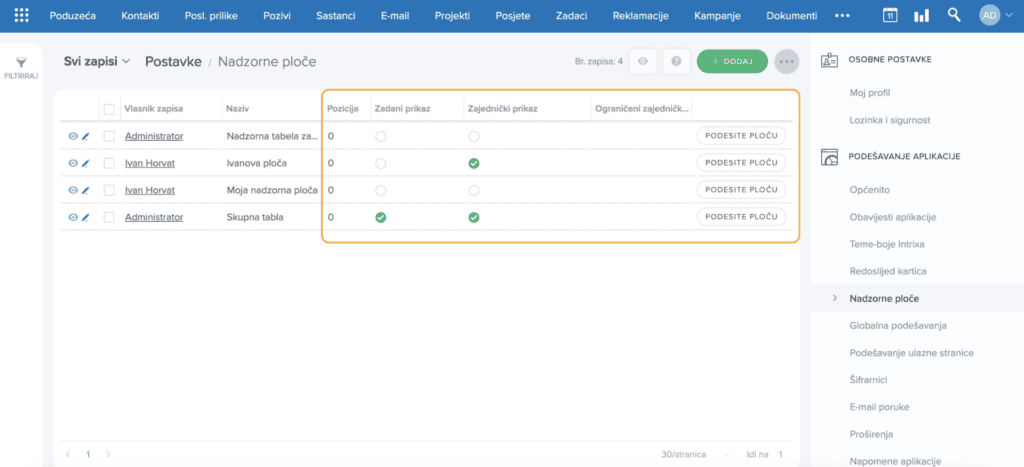The width and height of the screenshot is (1024, 467).
Task: Click the Podešavanje aplikacije gauge icon
Action: coord(829,157)
